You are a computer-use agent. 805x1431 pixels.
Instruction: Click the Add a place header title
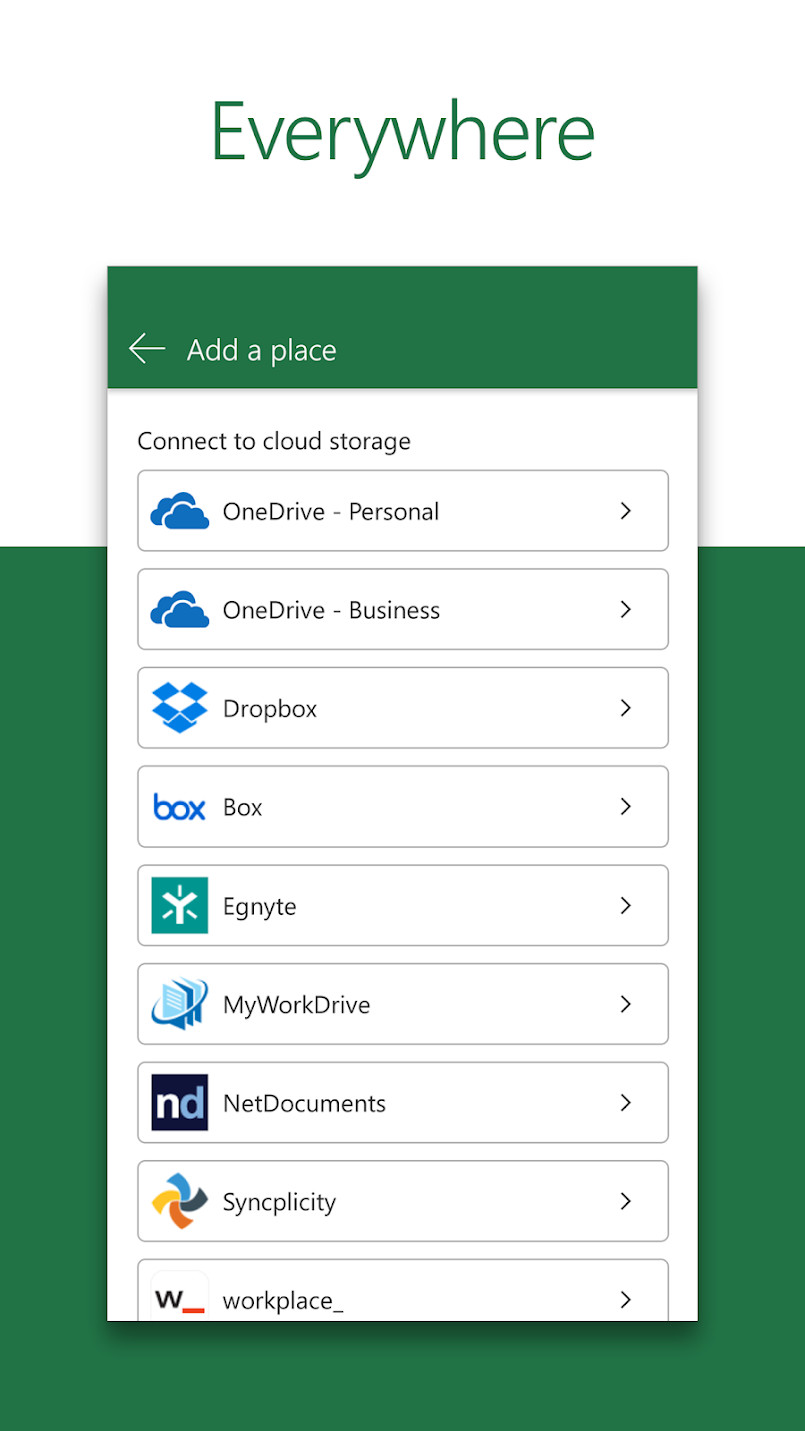(261, 350)
